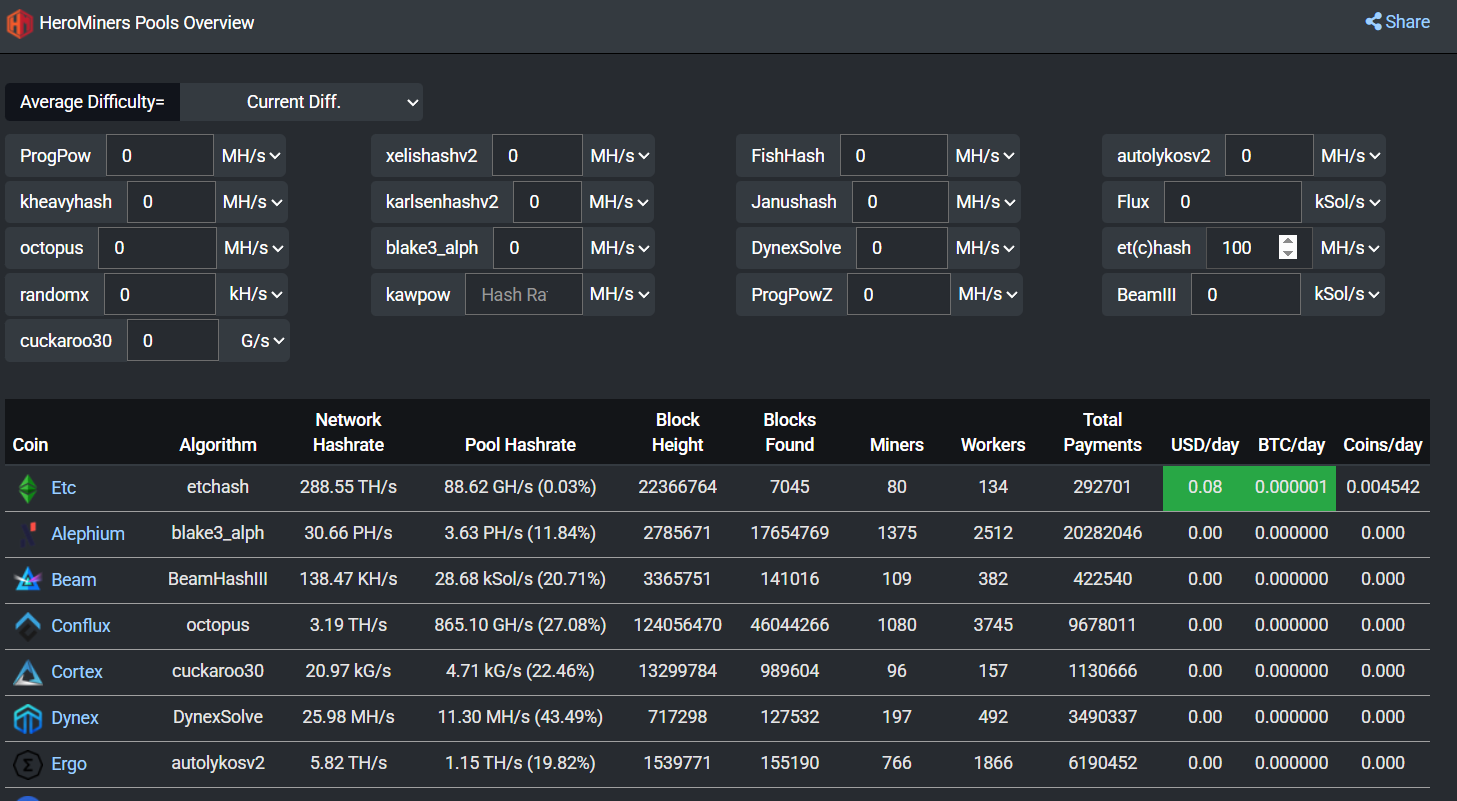Screen dimensions: 1457x801
Task: Click the kawpow Hash Rate input field
Action: click(523, 294)
